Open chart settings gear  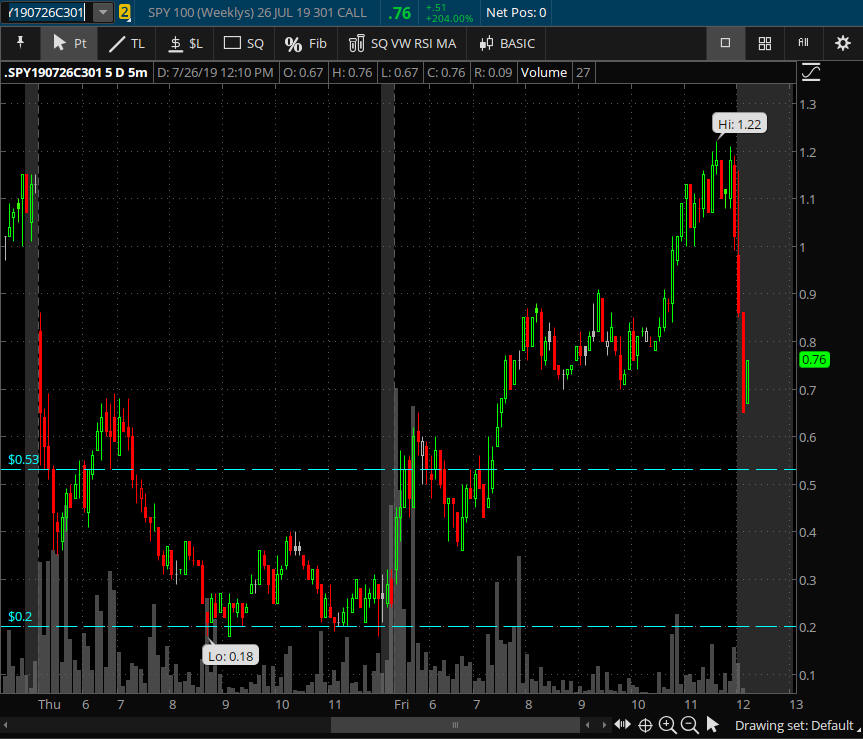[843, 43]
